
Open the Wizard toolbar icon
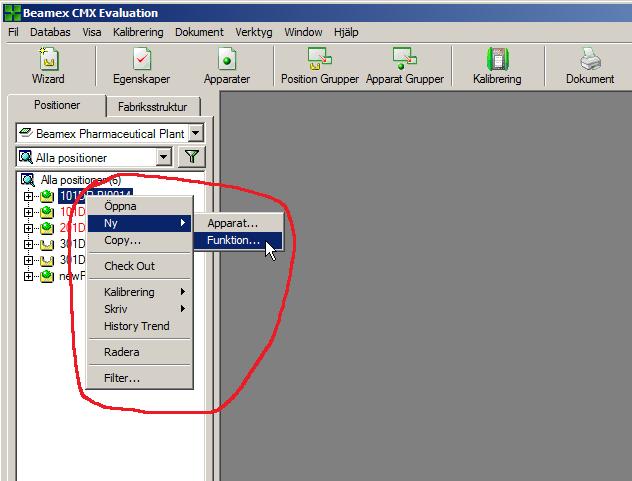coord(48,59)
